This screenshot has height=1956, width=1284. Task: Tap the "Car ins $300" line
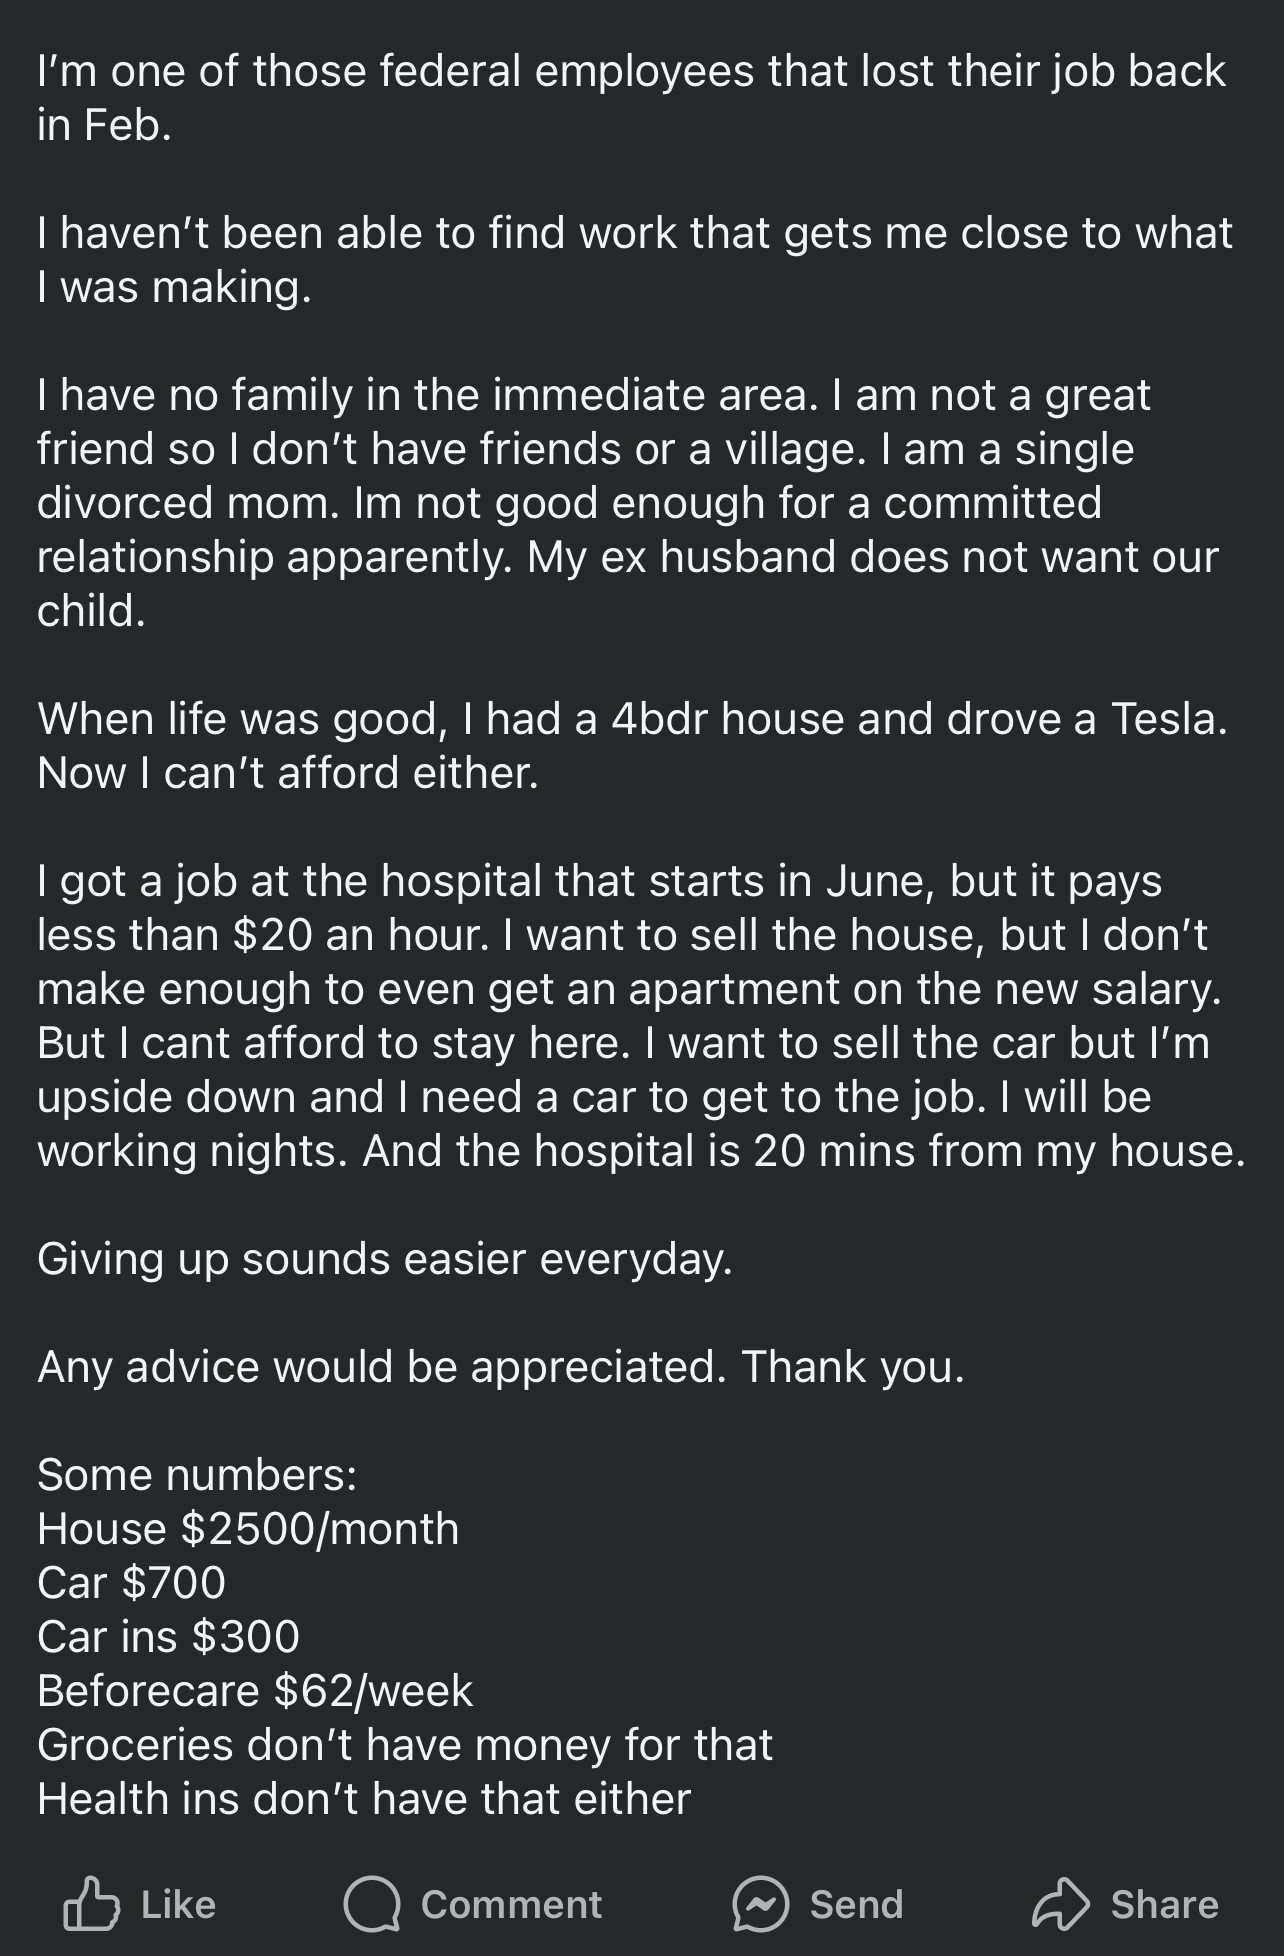point(168,1637)
